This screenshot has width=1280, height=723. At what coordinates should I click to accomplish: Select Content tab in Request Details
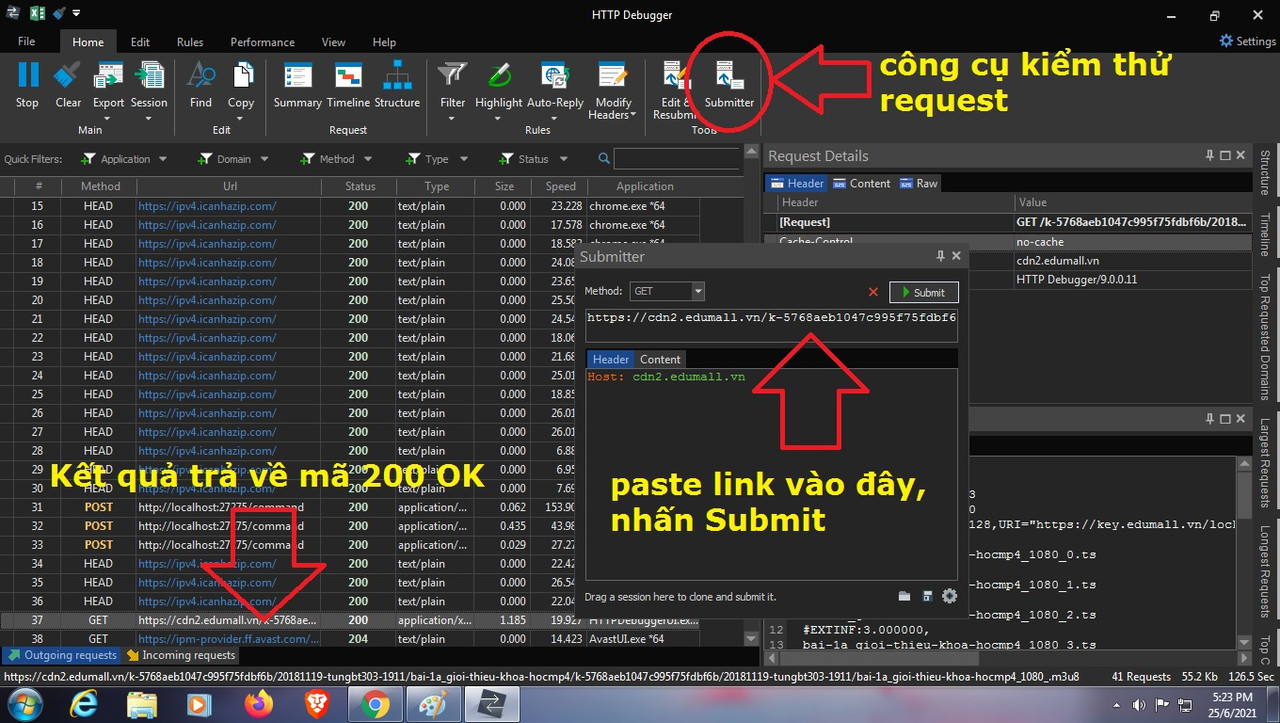coord(861,183)
